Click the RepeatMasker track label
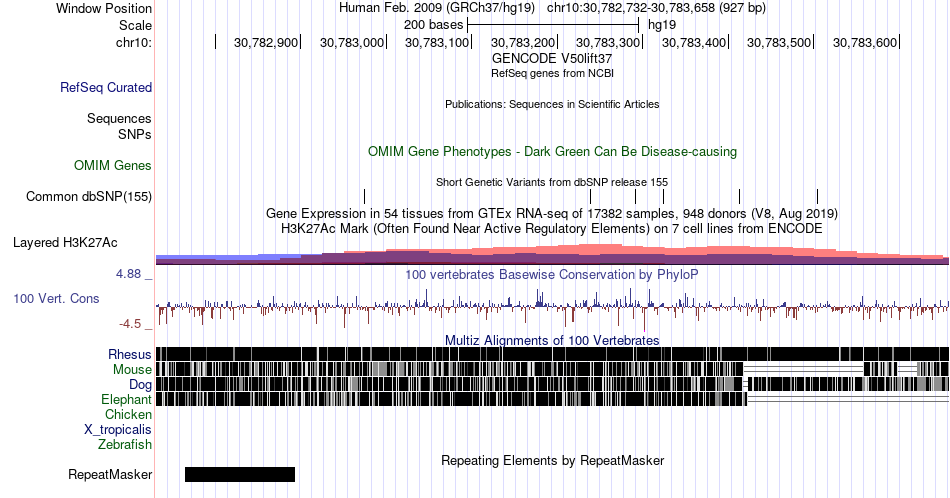This screenshot has height=498, width=950. click(x=110, y=474)
